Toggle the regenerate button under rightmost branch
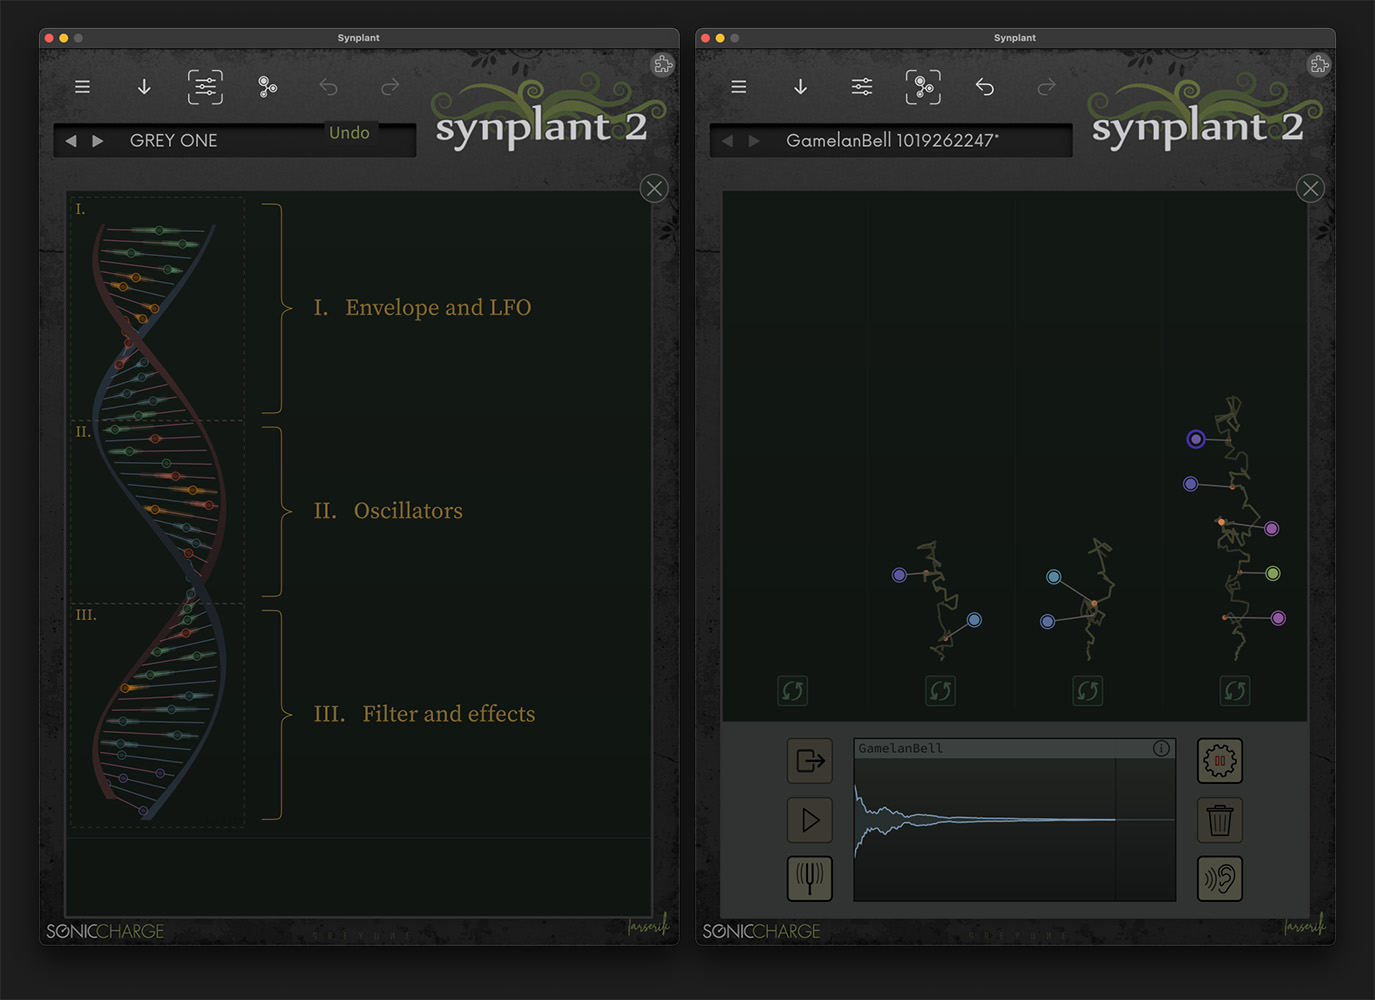Image resolution: width=1375 pixels, height=1000 pixels. click(x=1235, y=690)
